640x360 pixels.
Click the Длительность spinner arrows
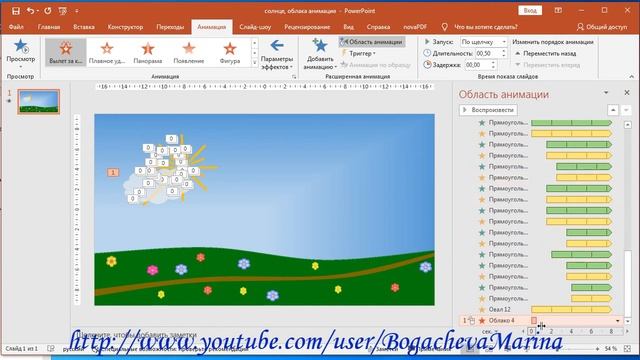[x=504, y=53]
